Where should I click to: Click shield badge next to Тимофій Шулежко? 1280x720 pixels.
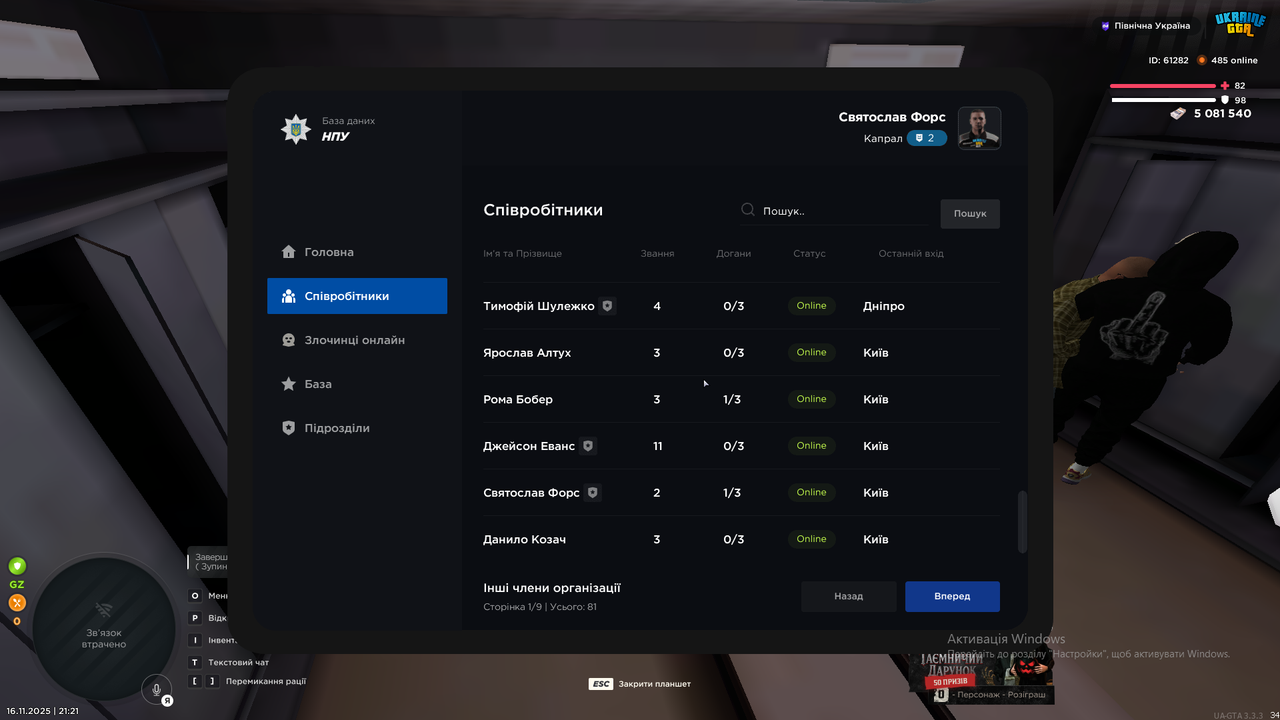607,306
